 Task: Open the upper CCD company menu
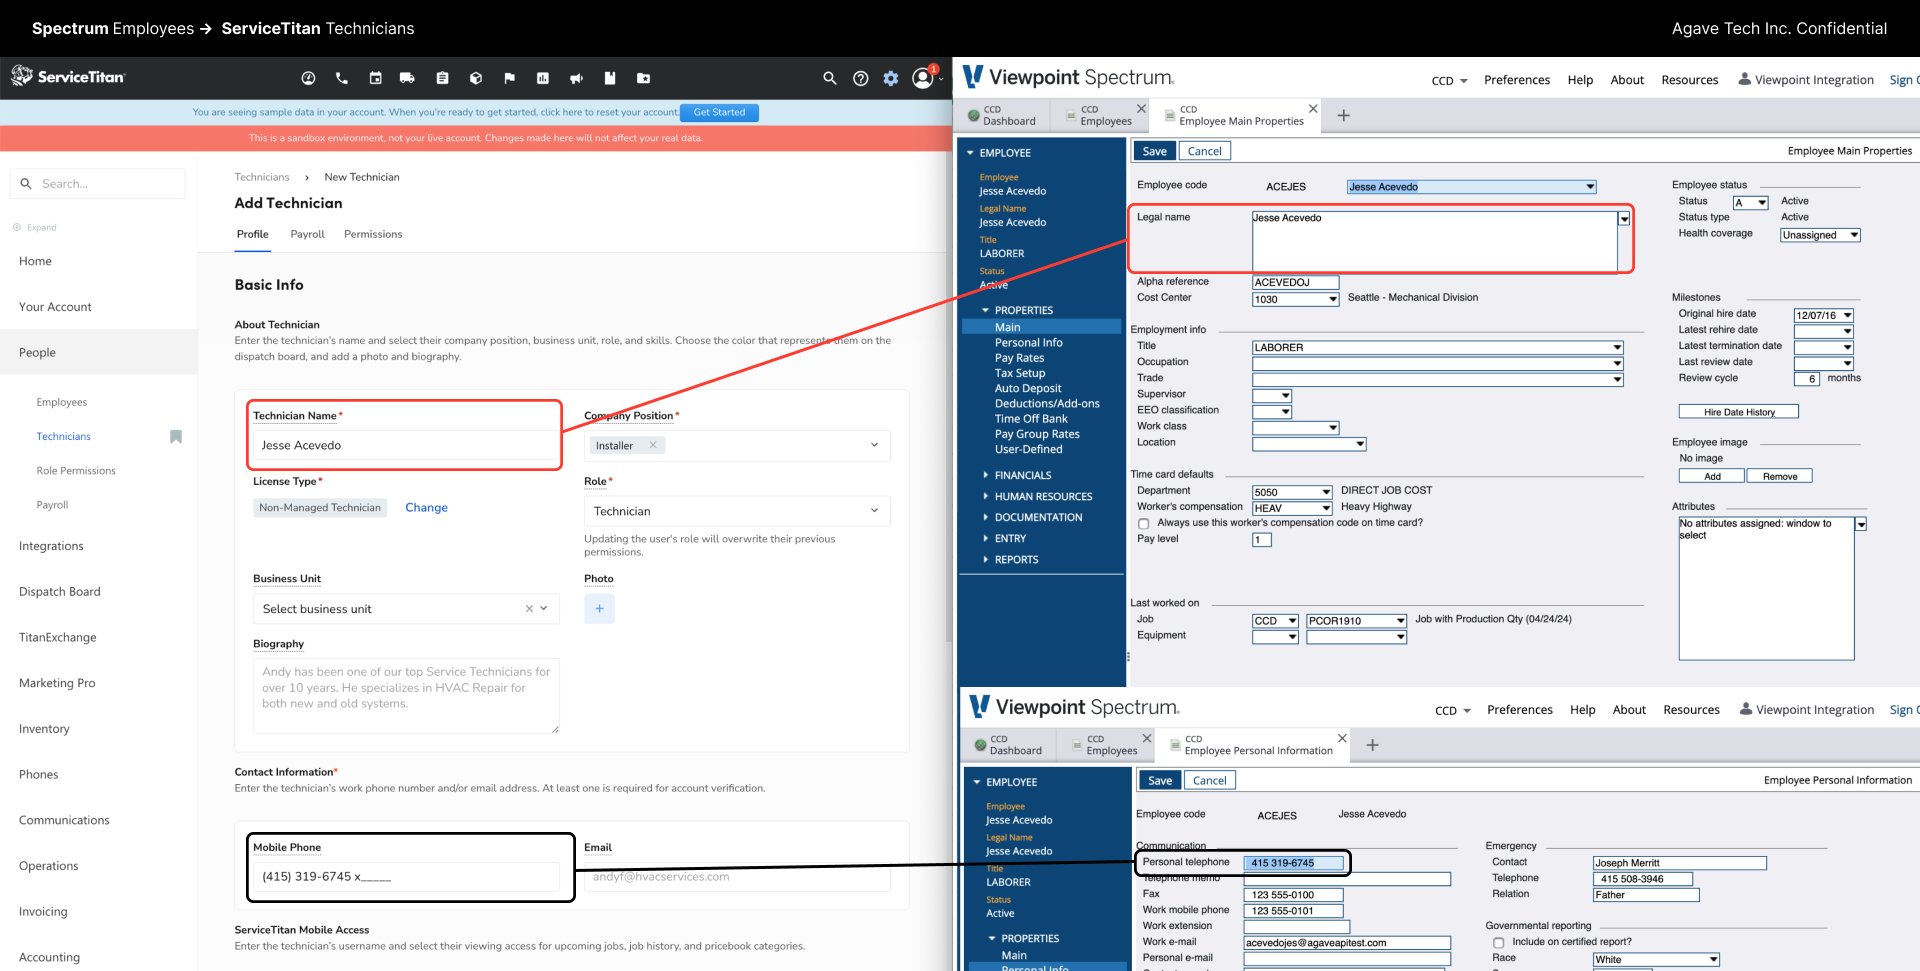[1449, 81]
